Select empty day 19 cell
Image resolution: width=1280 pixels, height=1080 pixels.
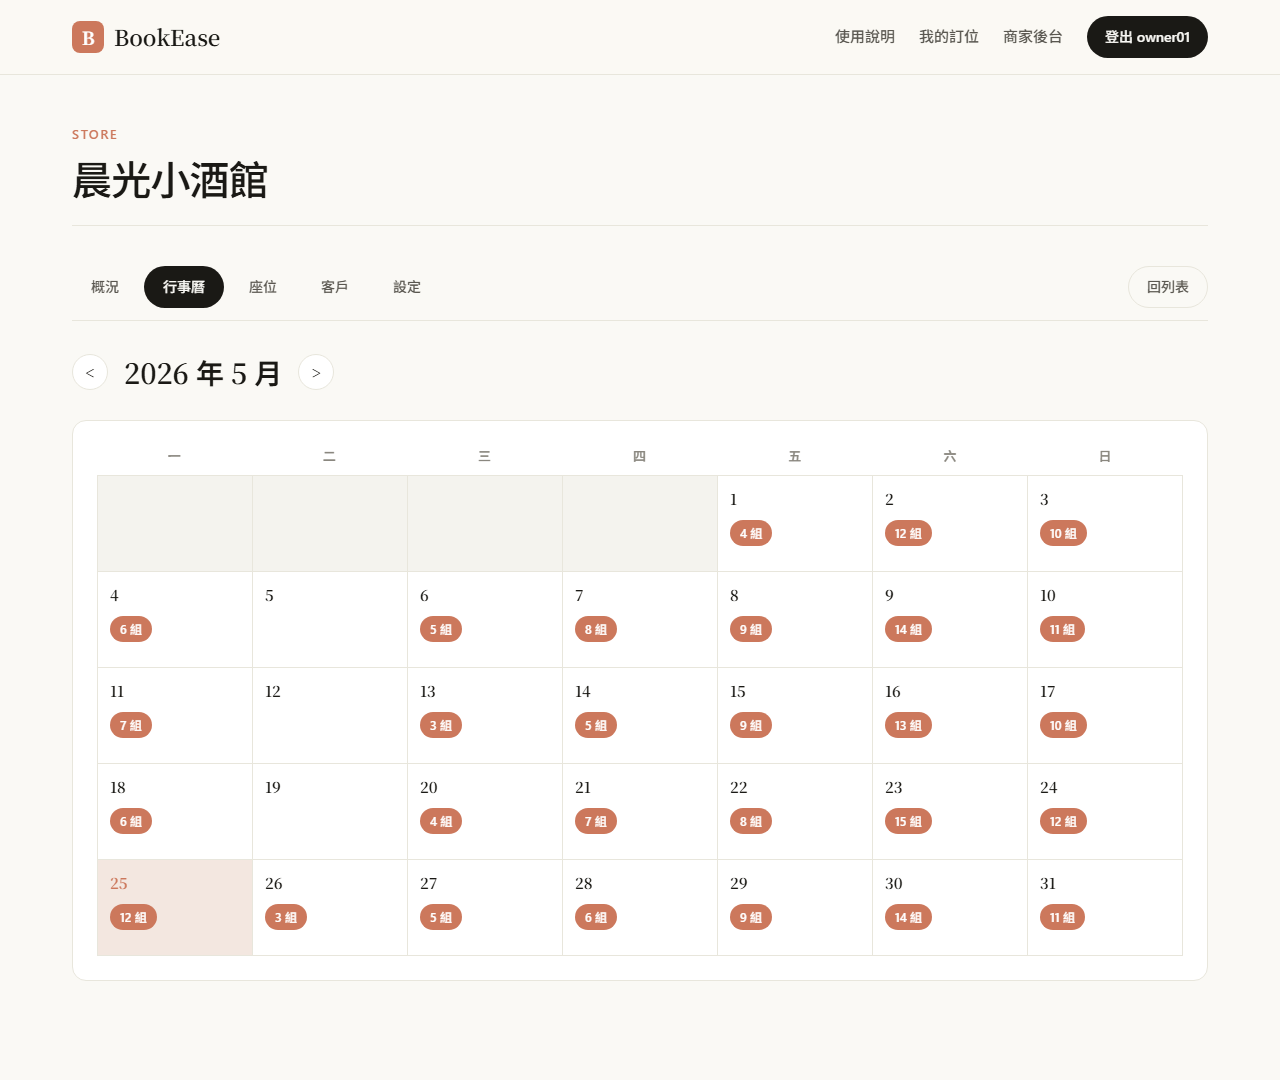(330, 812)
